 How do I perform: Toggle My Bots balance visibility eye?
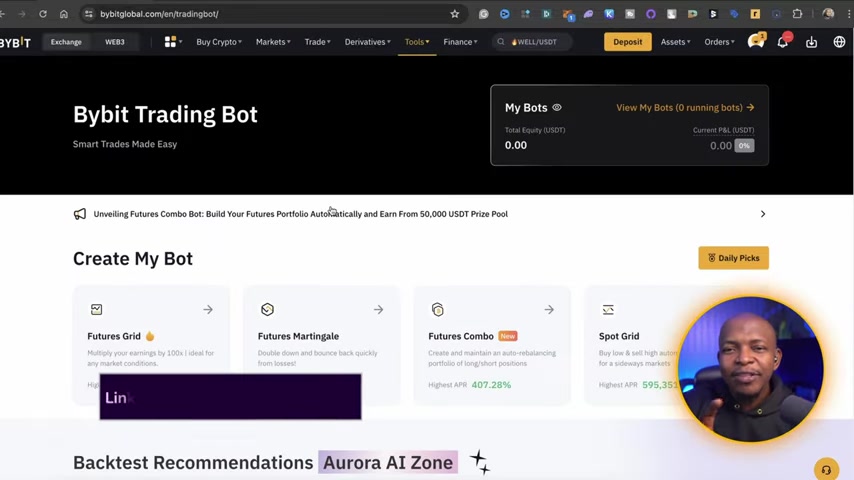pyautogui.click(x=557, y=107)
